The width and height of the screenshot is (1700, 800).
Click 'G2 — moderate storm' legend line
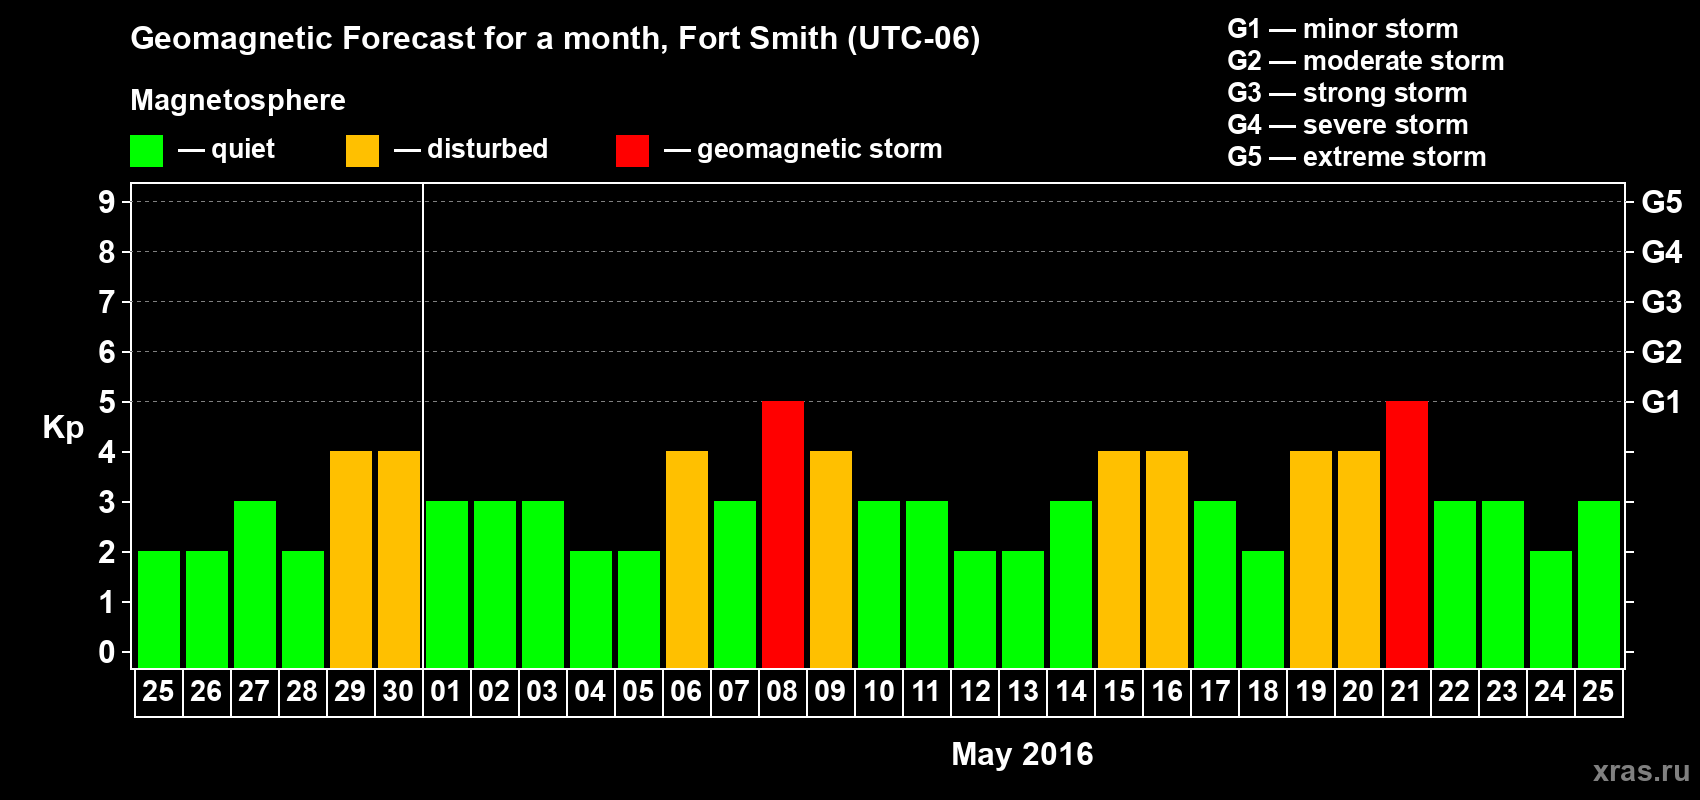point(1365,61)
